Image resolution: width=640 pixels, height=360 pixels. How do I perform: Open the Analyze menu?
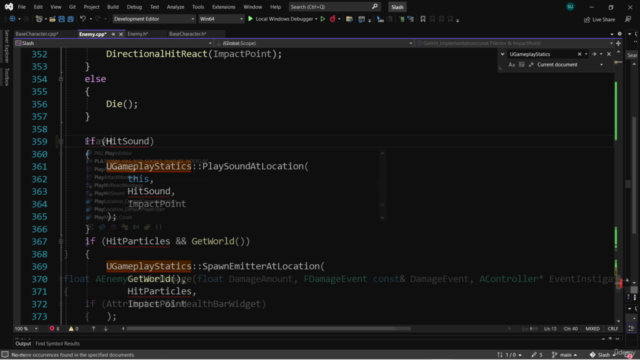176,7
